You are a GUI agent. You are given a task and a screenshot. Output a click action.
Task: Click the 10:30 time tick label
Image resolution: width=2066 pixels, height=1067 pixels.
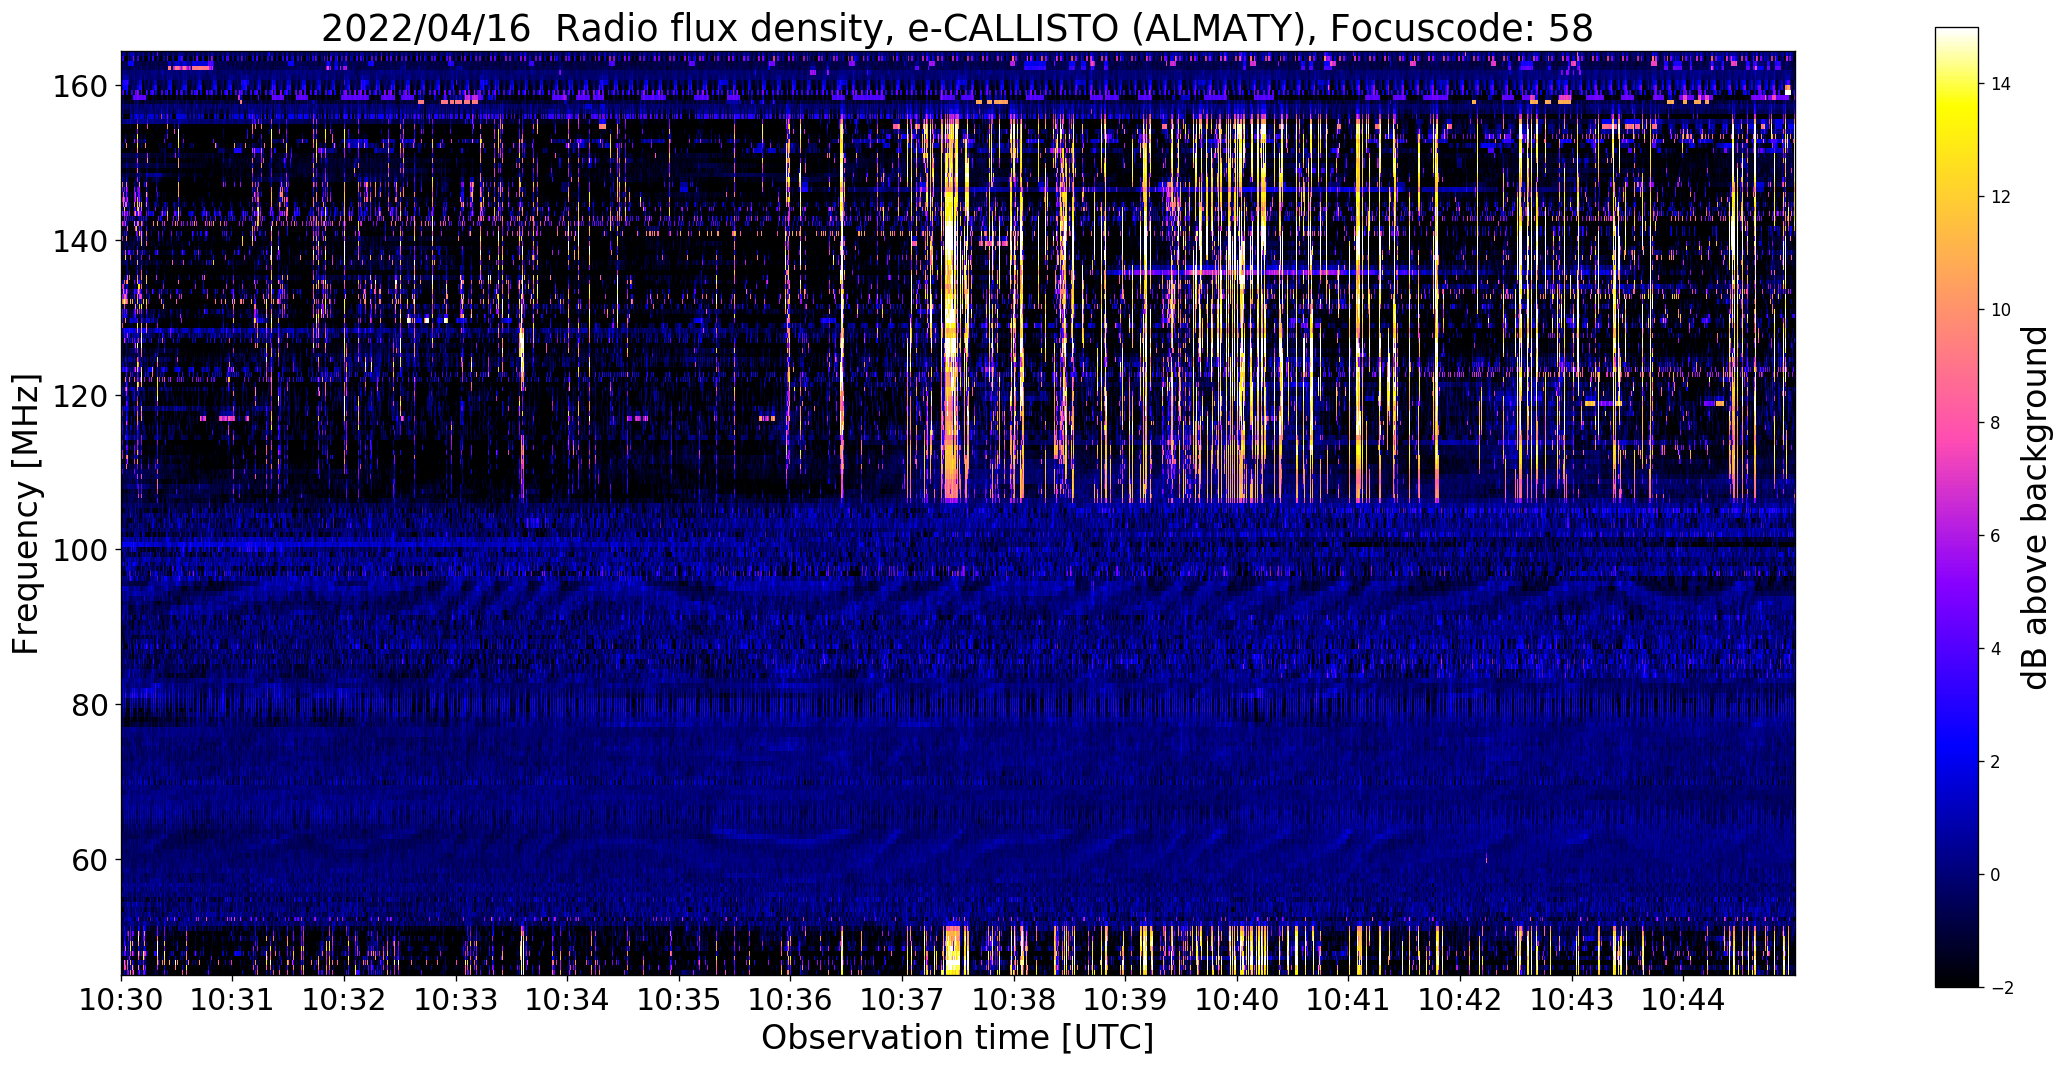click(122, 998)
